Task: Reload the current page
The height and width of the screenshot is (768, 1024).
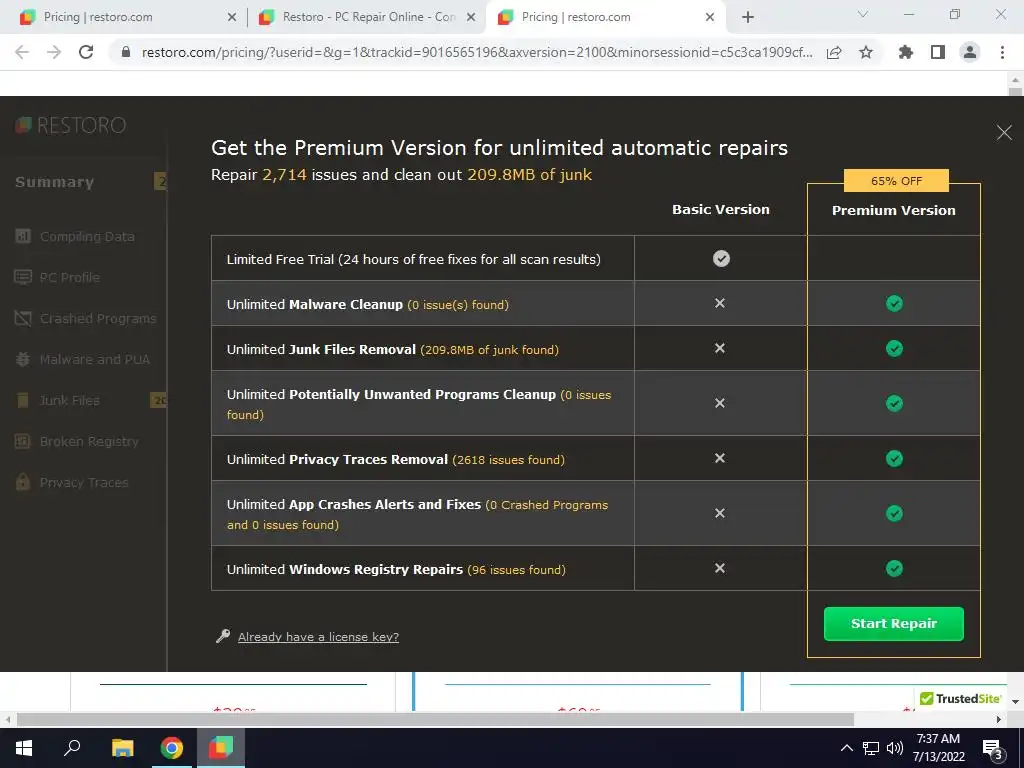Action: 86,52
